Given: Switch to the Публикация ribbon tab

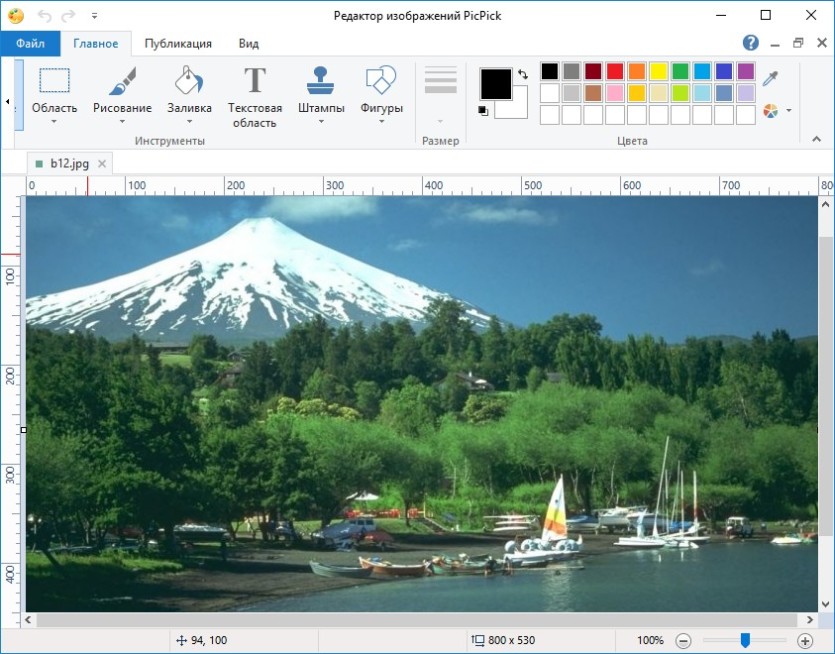Looking at the screenshot, I should tap(178, 44).
